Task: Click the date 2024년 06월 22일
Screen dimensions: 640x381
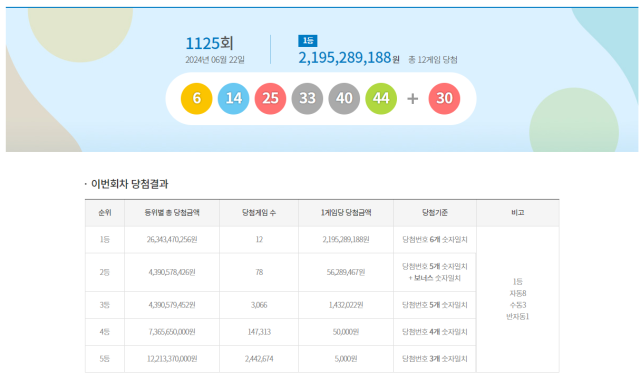Action: point(215,60)
